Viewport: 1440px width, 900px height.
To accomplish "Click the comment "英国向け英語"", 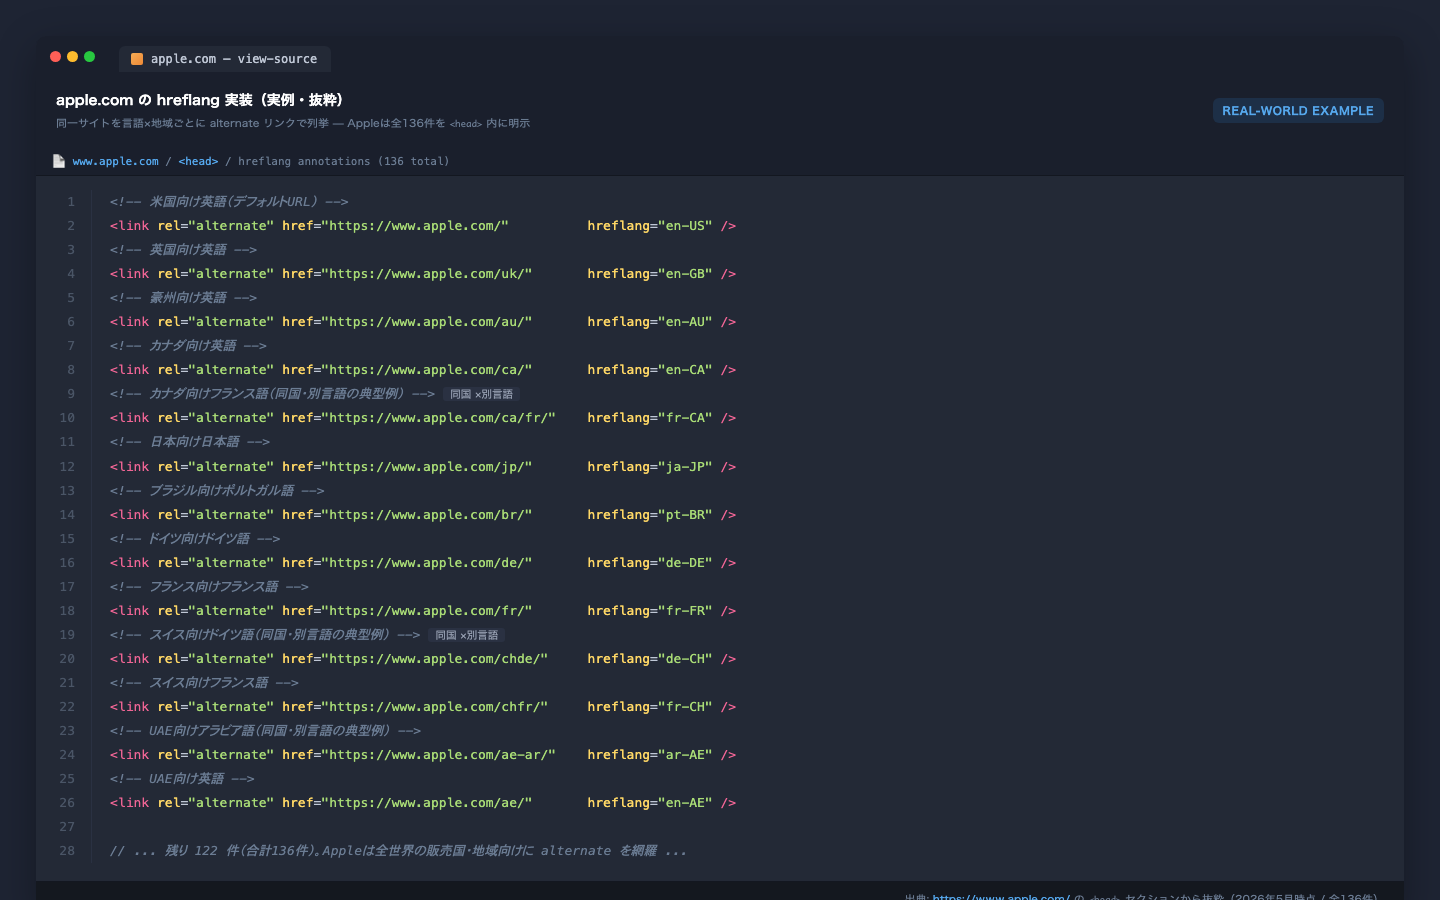I will [x=184, y=250].
